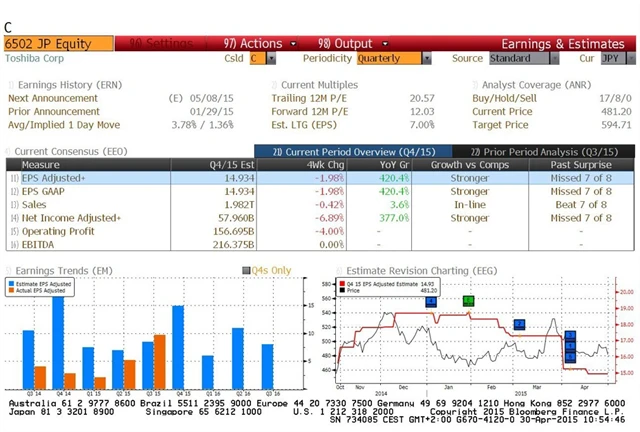
Task: Open the Earnings Trends (EM) section icon
Action: (x=9, y=269)
